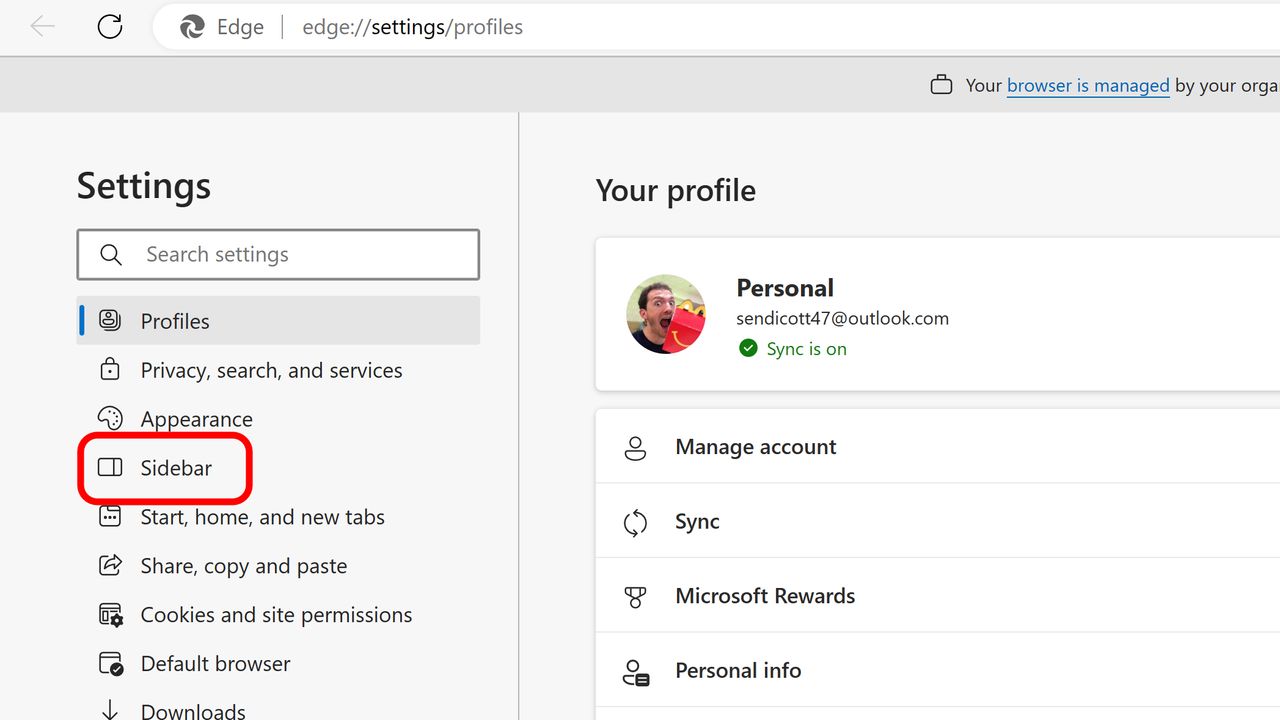Click the Default browser icon

click(x=111, y=663)
